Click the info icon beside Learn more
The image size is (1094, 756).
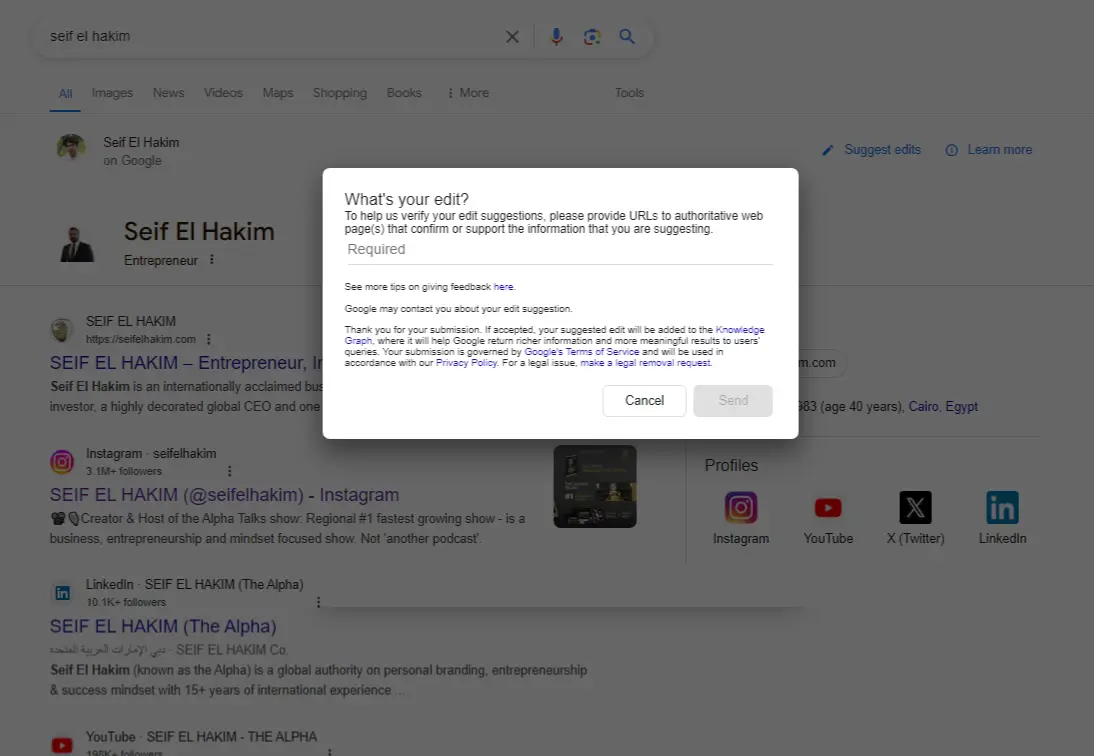pyautogui.click(x=952, y=150)
